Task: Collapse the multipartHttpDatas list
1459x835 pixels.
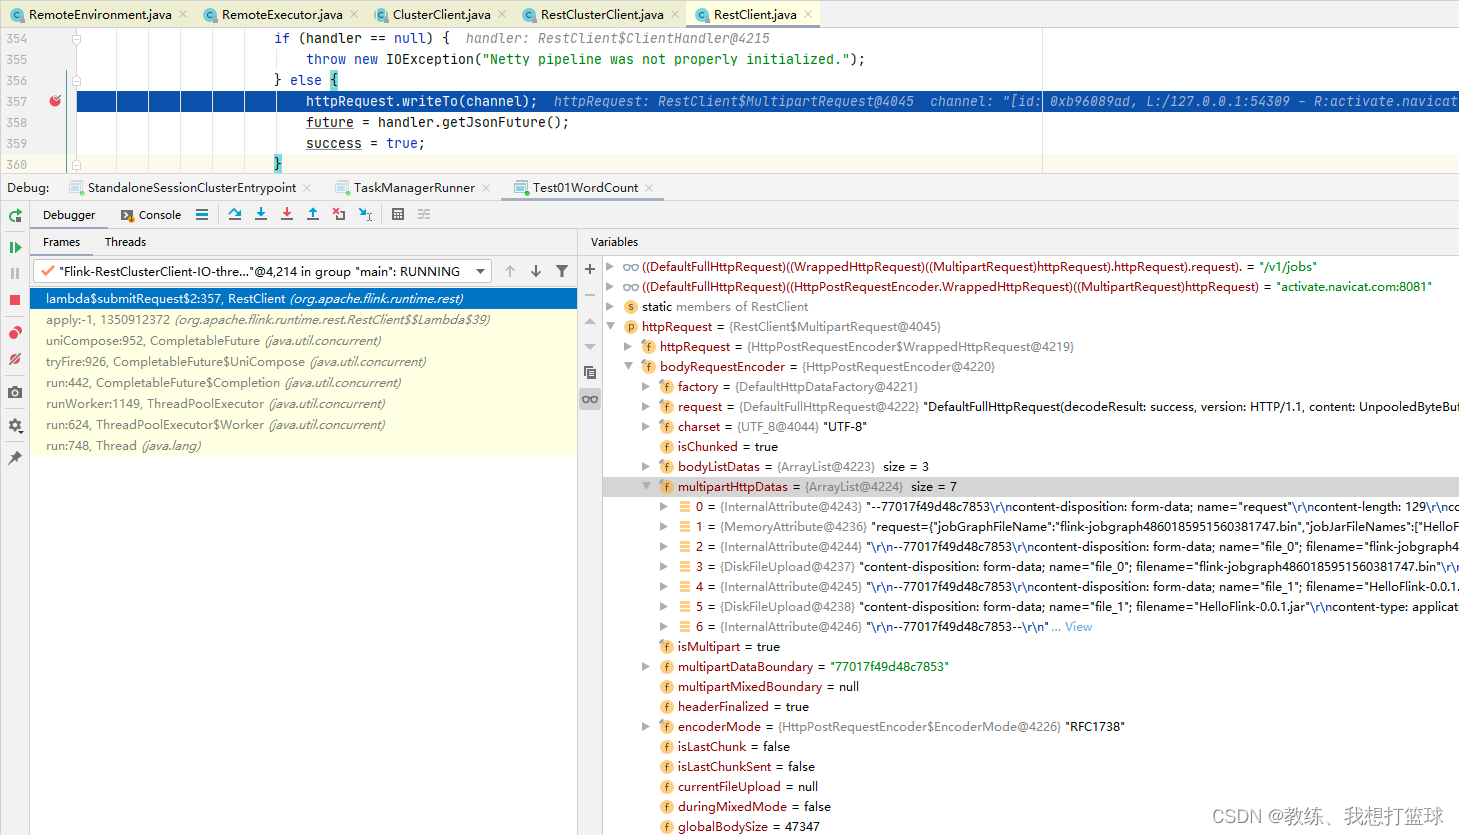Action: pos(646,486)
